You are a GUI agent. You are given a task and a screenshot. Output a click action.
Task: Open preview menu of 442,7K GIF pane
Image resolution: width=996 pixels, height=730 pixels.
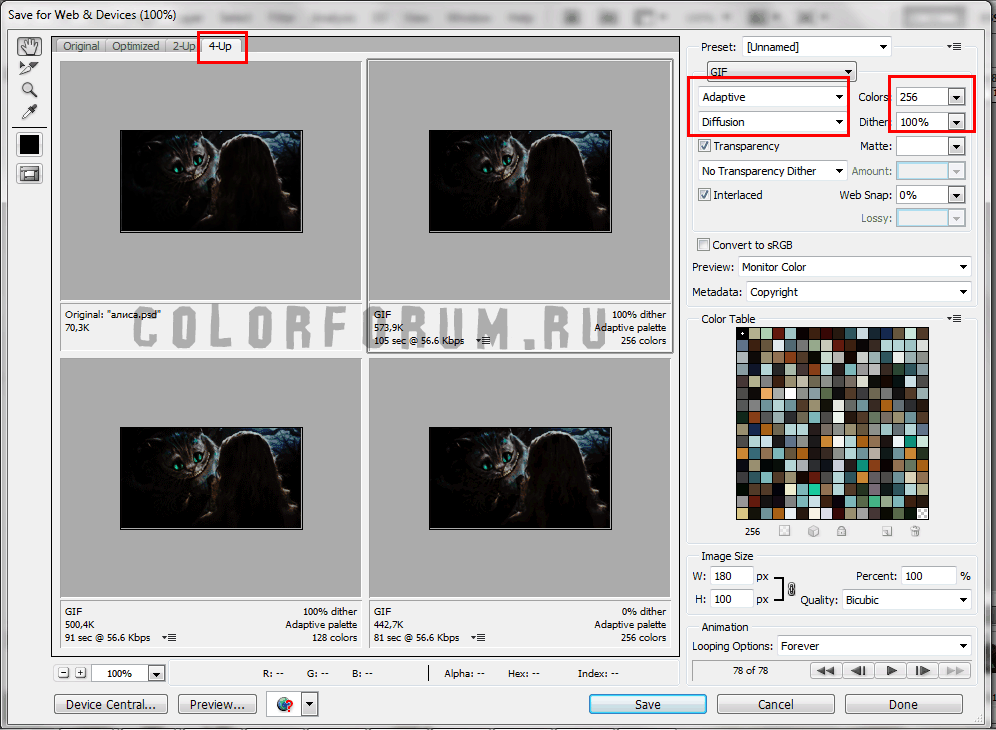[478, 637]
